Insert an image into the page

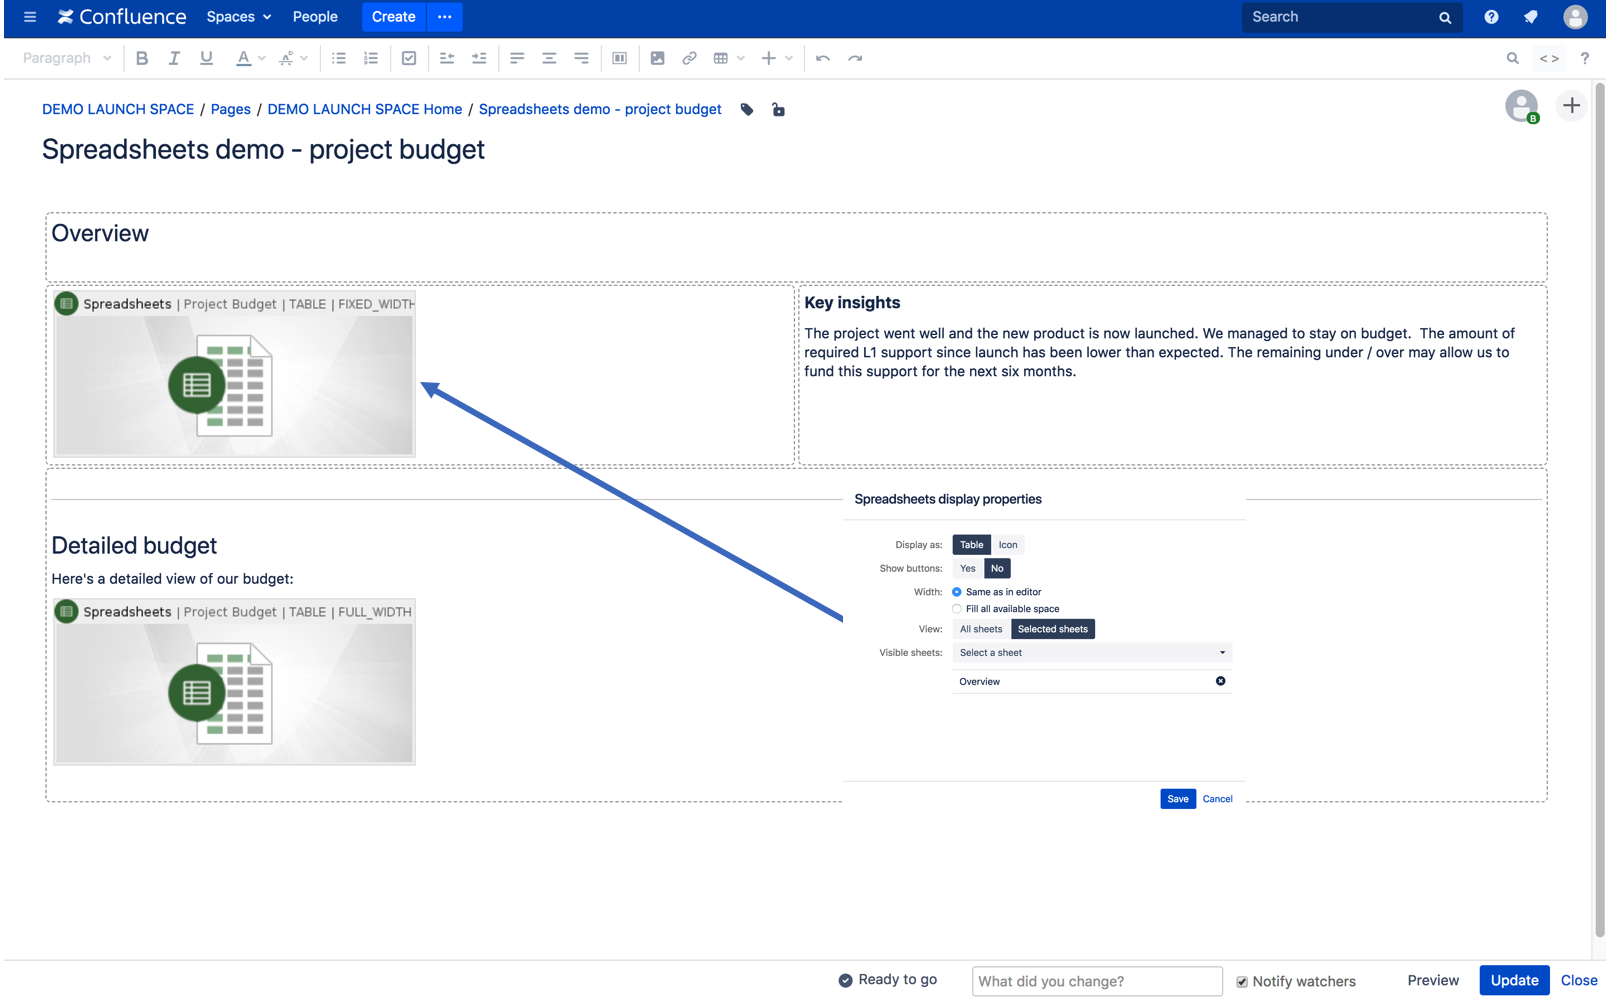coord(657,58)
